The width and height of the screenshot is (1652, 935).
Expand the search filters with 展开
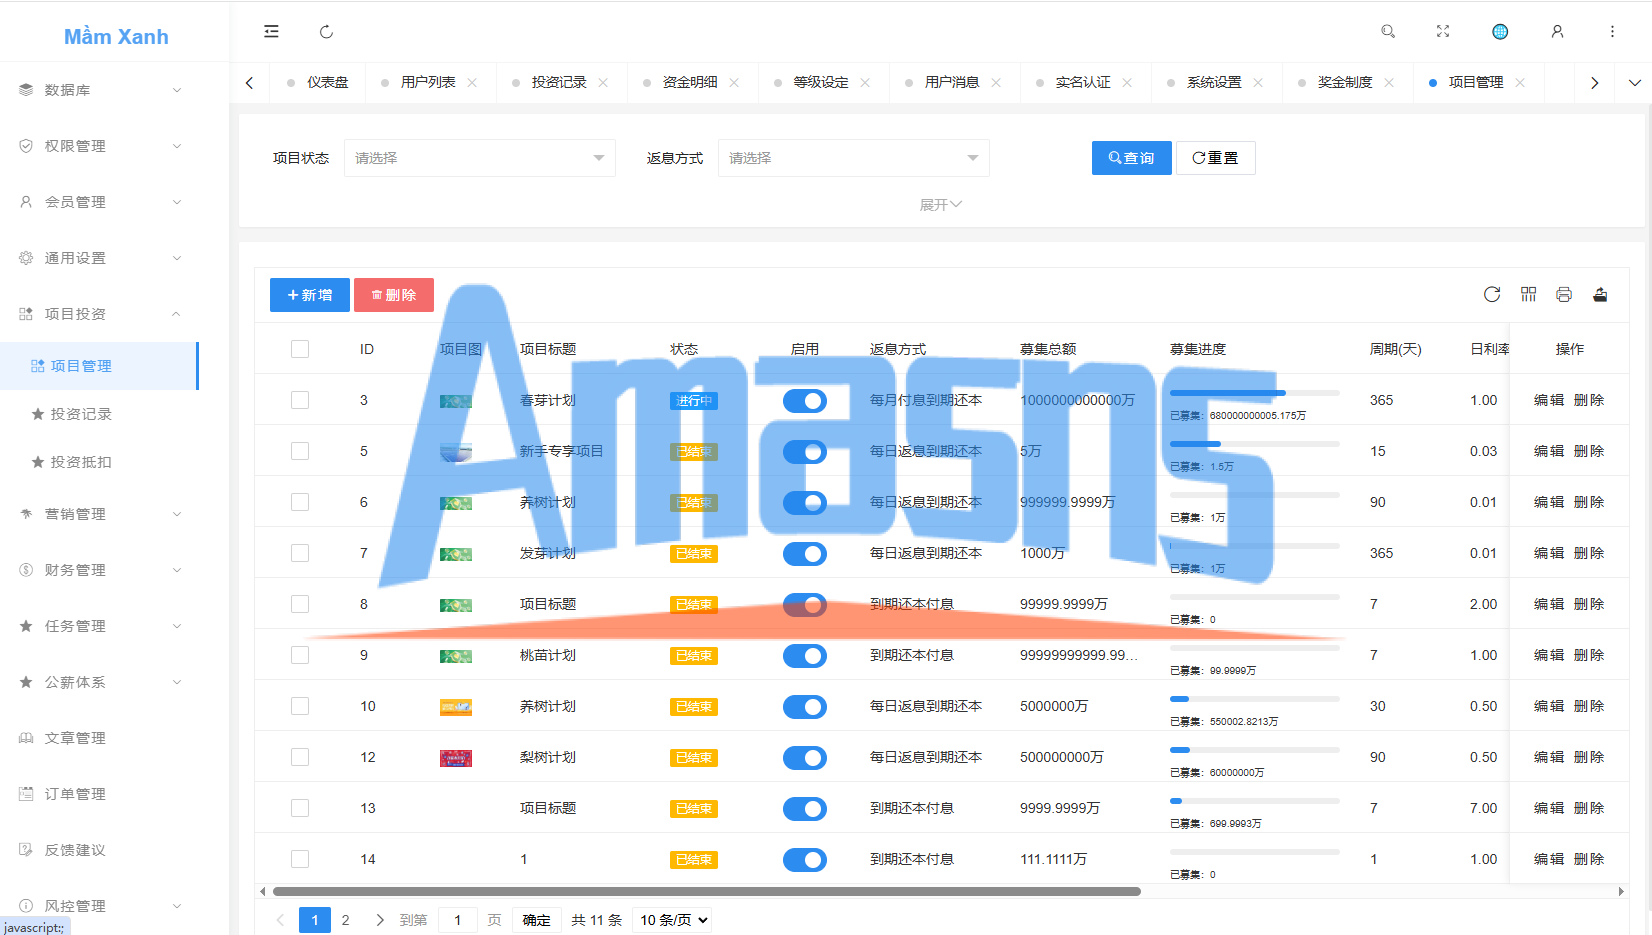click(940, 205)
